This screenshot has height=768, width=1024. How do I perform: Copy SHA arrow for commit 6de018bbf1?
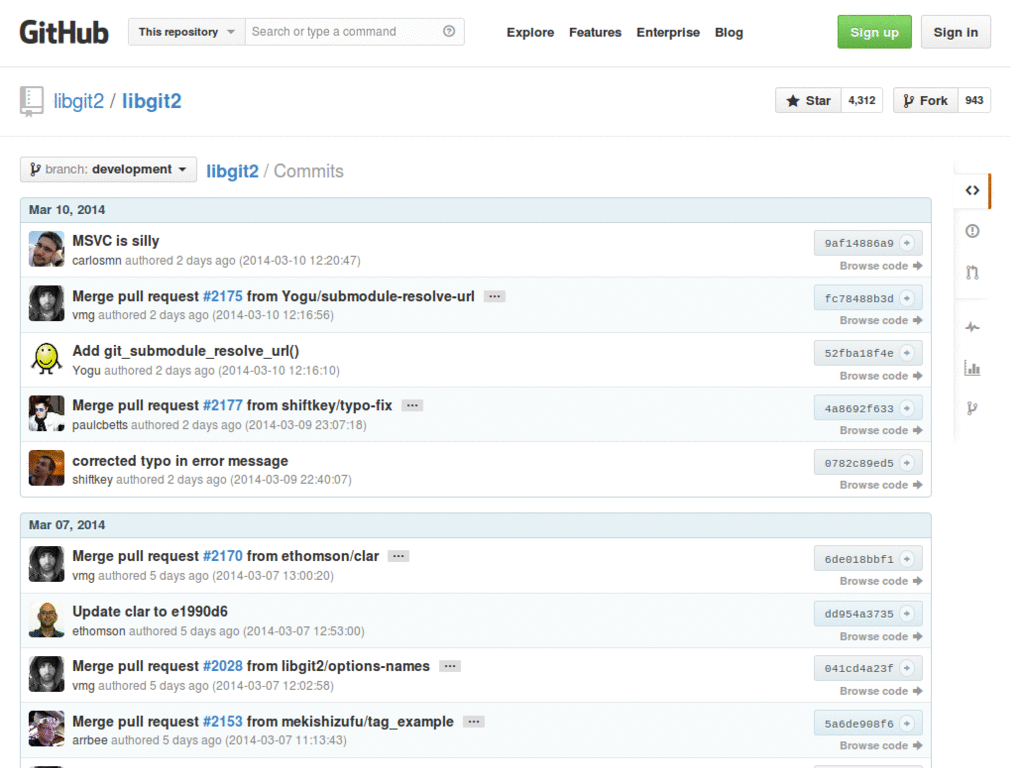906,559
